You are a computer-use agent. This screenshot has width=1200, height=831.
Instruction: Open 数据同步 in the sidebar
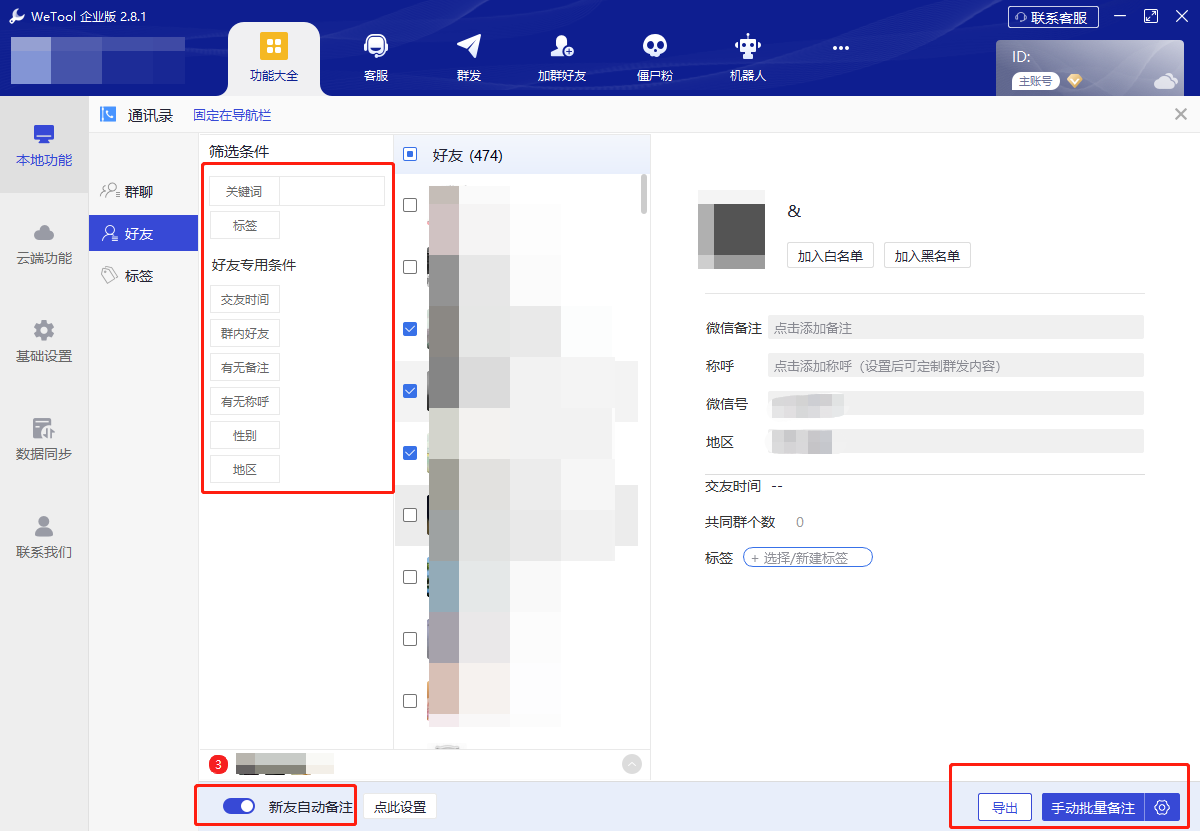[x=44, y=439]
